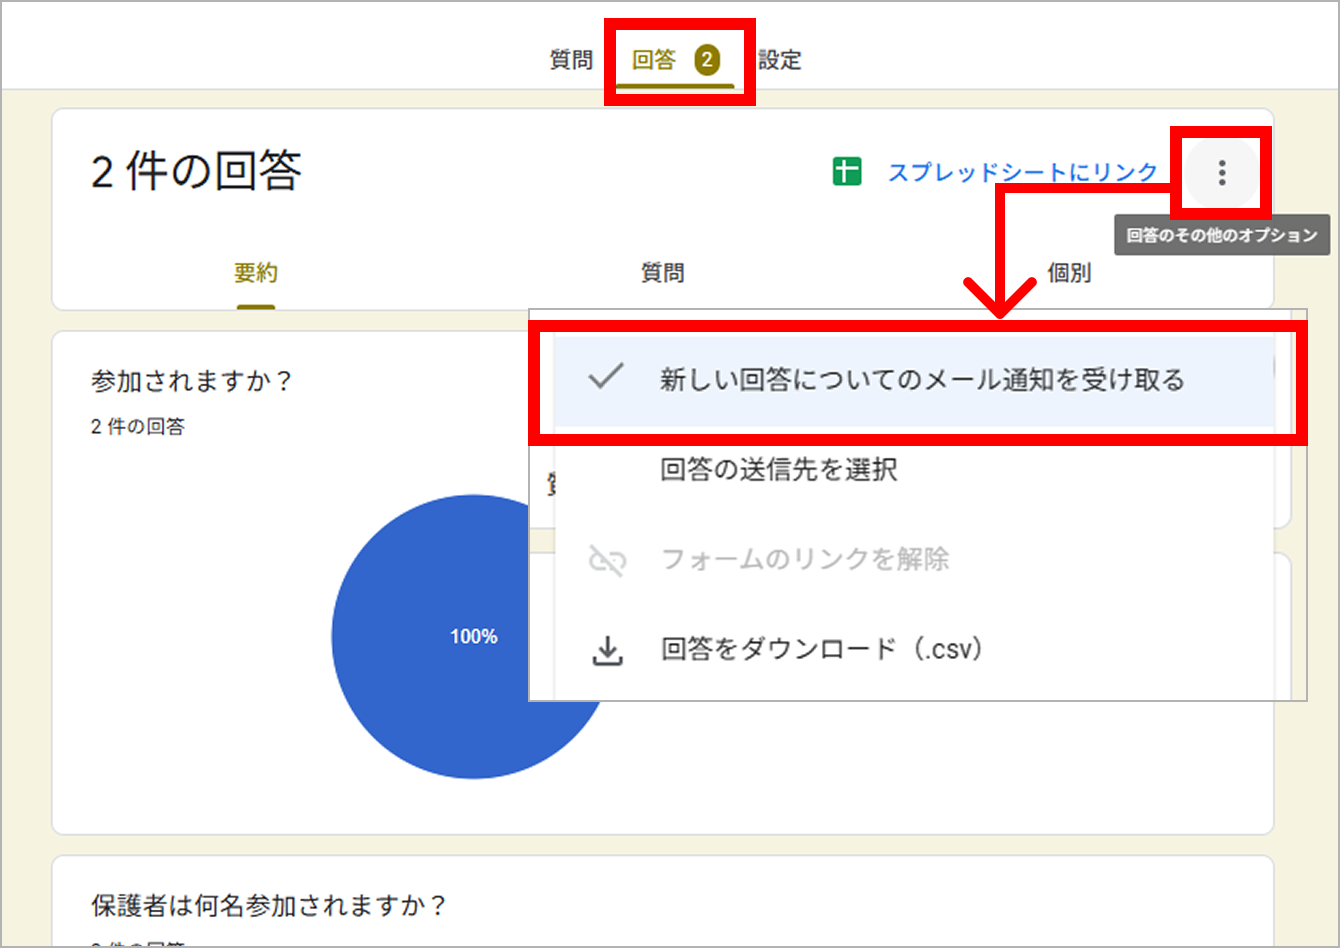This screenshot has width=1340, height=948.
Task: Click the 保護者は何名参加されますか？ question title
Action: click(x=268, y=906)
